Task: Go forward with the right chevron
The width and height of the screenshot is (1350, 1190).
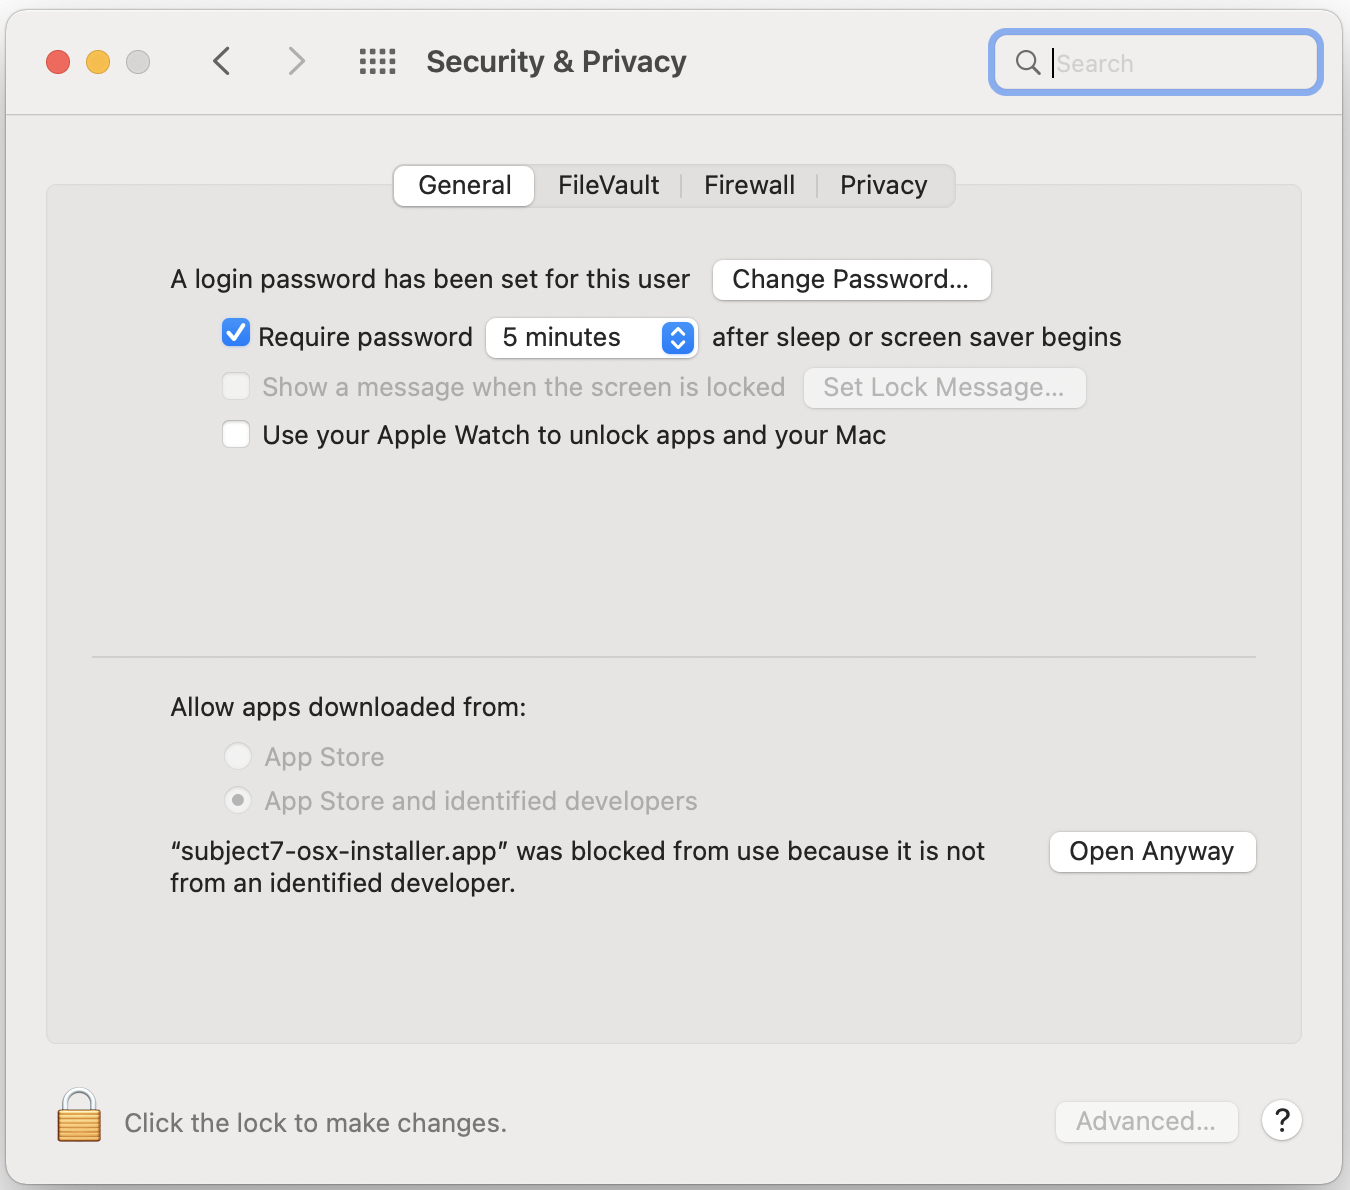Action: point(296,61)
